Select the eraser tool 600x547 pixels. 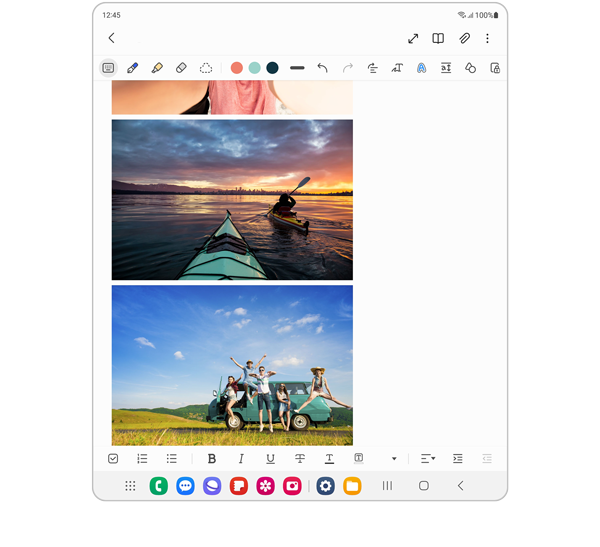181,68
